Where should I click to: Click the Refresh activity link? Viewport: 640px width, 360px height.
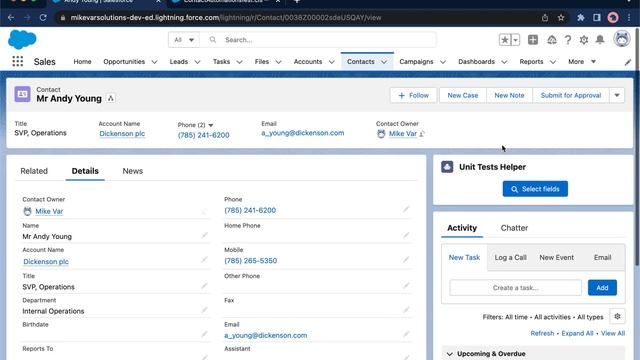[542, 333]
